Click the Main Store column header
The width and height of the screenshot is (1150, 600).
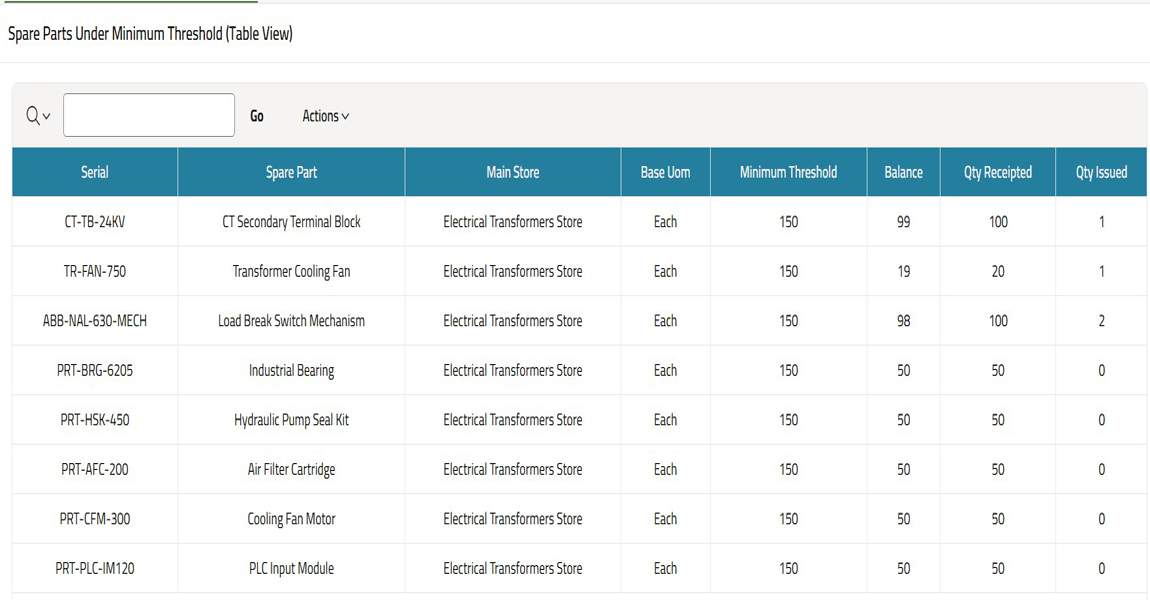point(512,172)
